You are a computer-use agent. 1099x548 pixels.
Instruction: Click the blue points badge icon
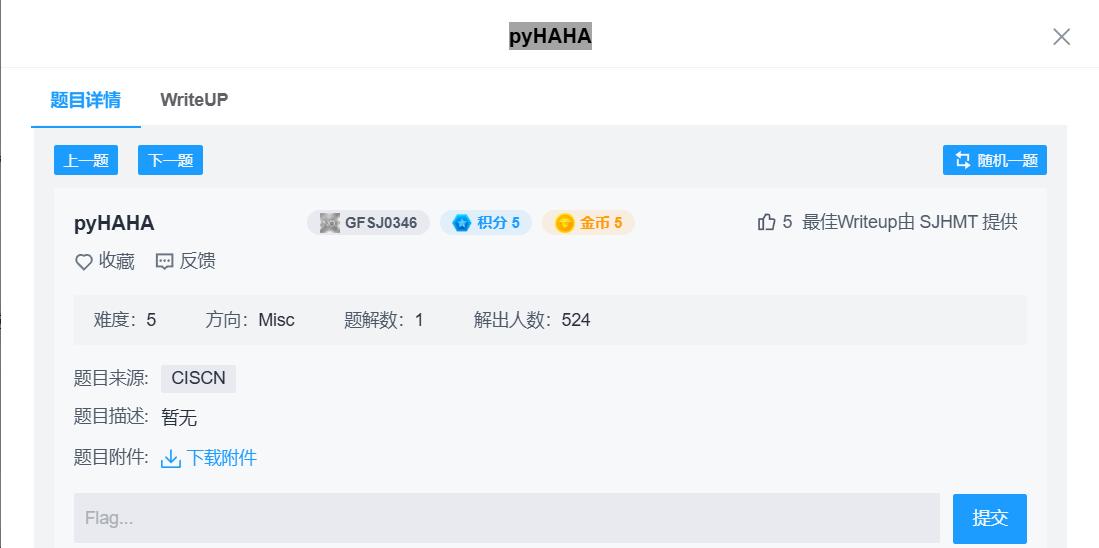pyautogui.click(x=461, y=222)
